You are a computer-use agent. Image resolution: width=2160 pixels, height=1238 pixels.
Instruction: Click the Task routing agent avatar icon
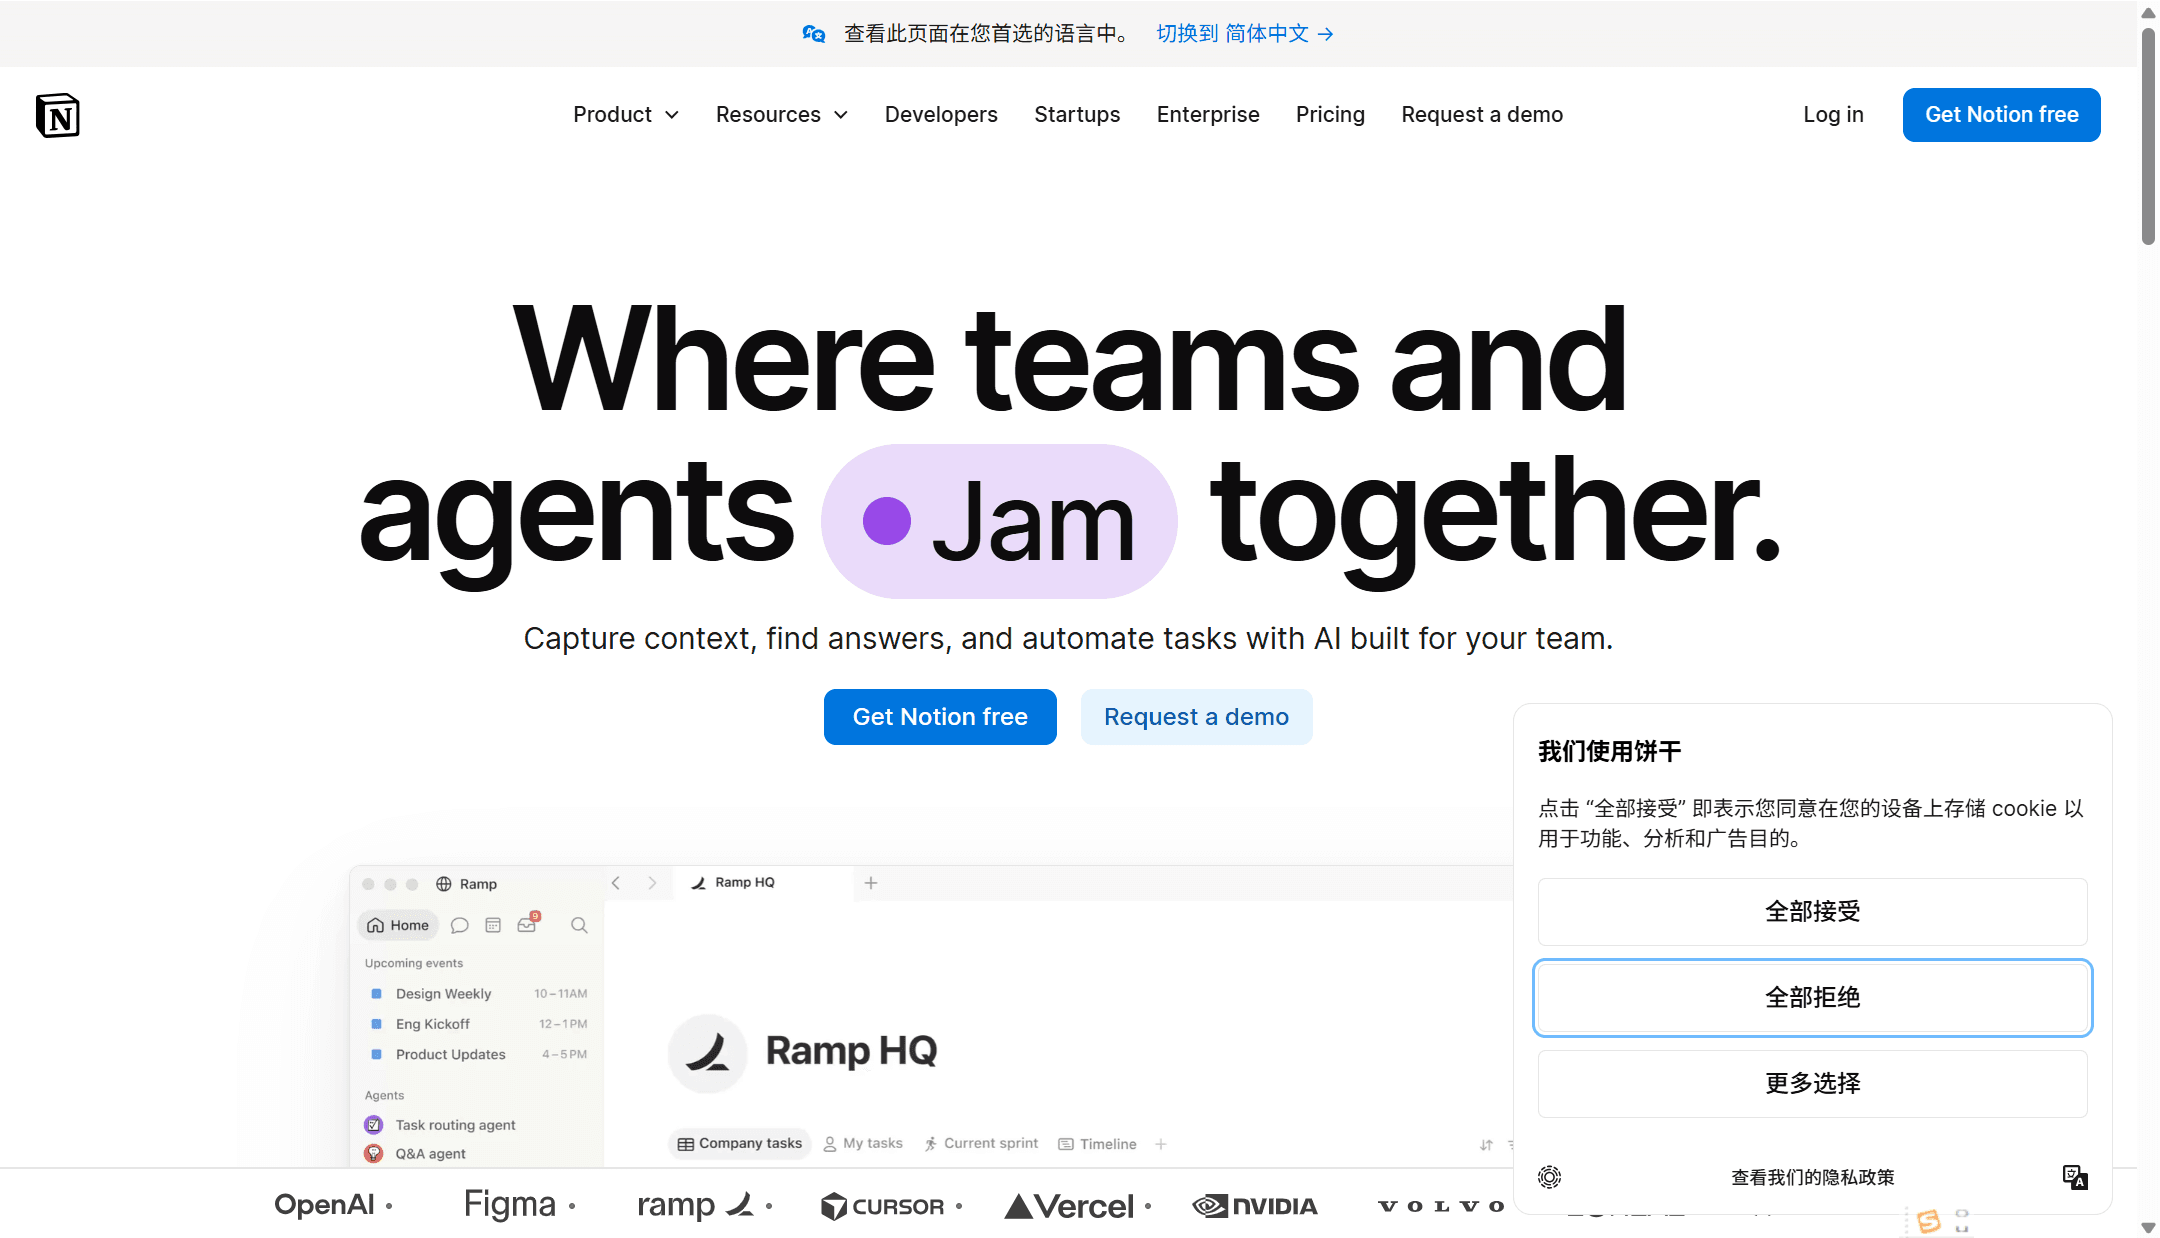374,1125
